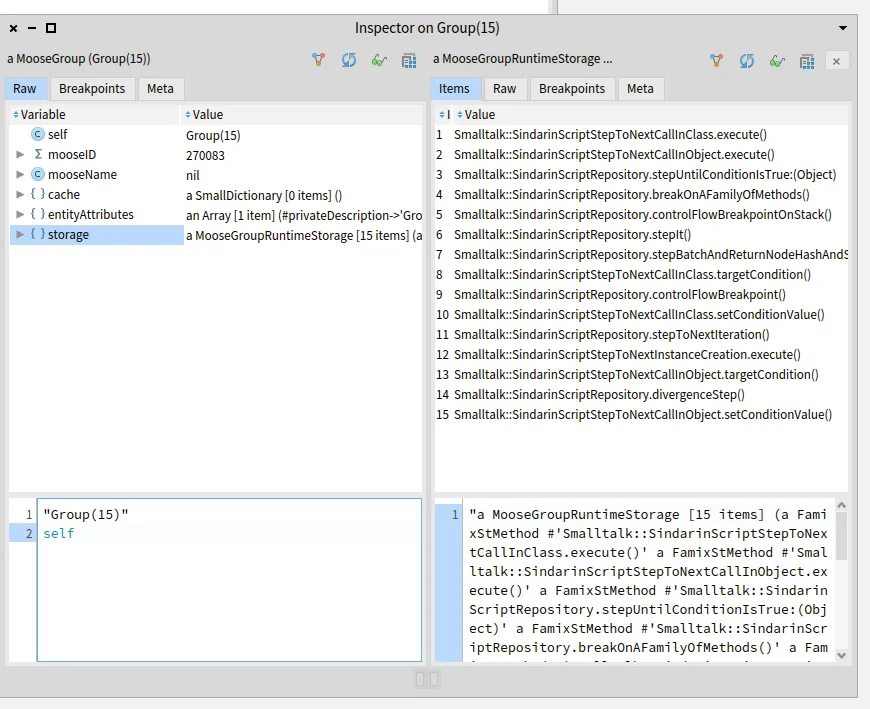Image resolution: width=870 pixels, height=709 pixels.
Task: Select item 1 SindarinScriptStepToNextCallInClass.execute()
Action: pyautogui.click(x=641, y=135)
